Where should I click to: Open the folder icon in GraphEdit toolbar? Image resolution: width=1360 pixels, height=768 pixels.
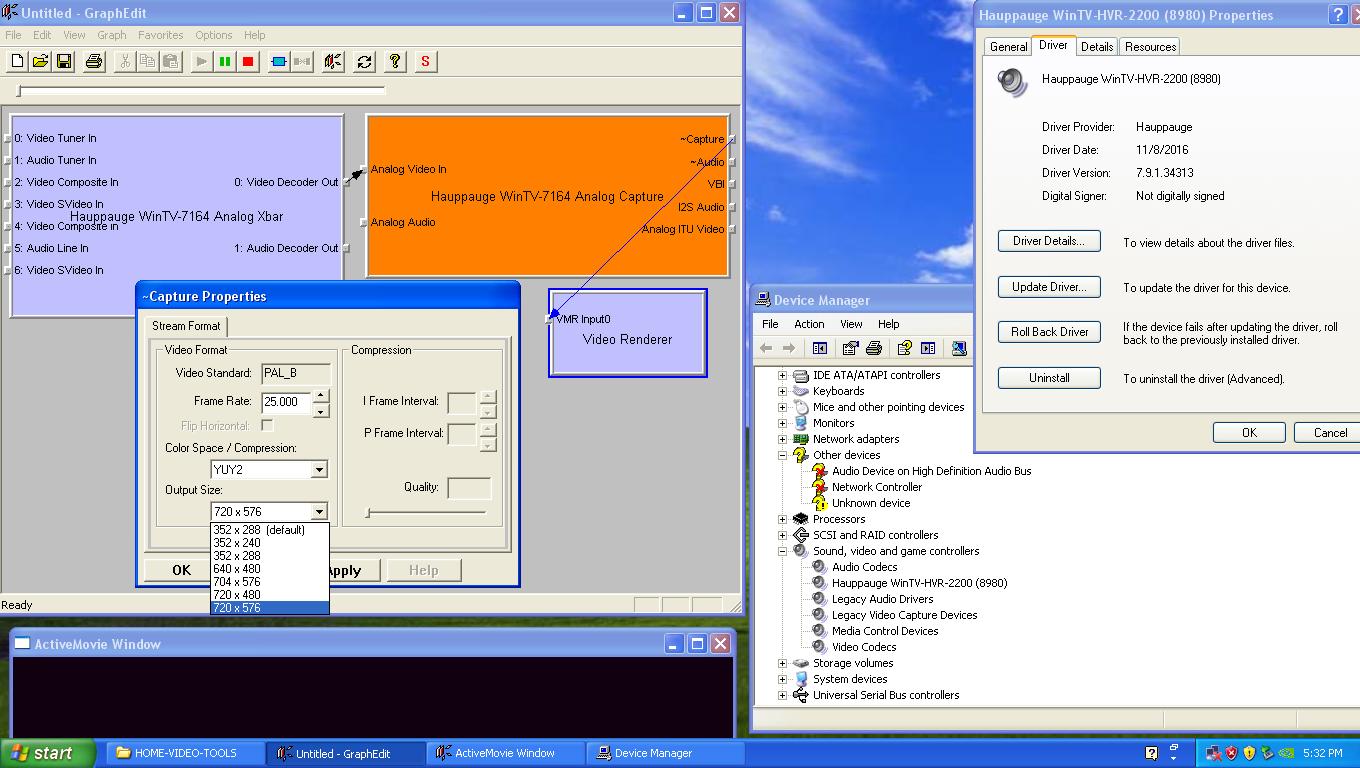pos(40,62)
